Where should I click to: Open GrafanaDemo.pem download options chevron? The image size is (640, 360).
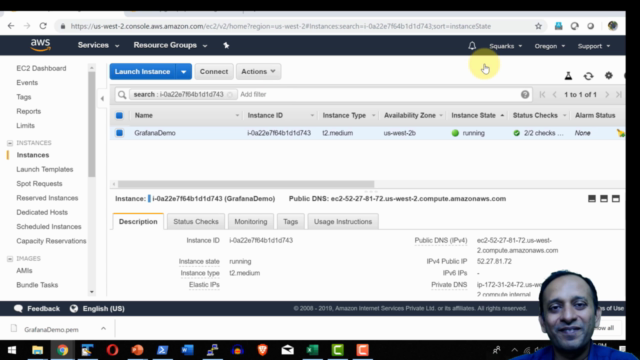pyautogui.click(x=103, y=329)
